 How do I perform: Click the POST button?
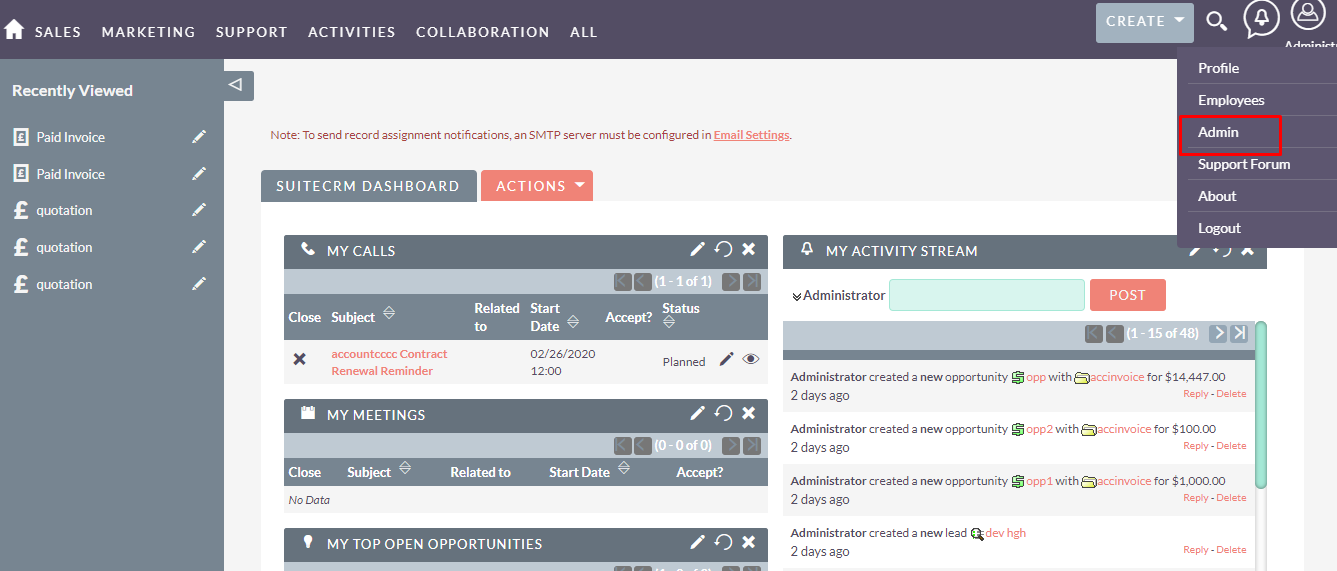[1127, 295]
